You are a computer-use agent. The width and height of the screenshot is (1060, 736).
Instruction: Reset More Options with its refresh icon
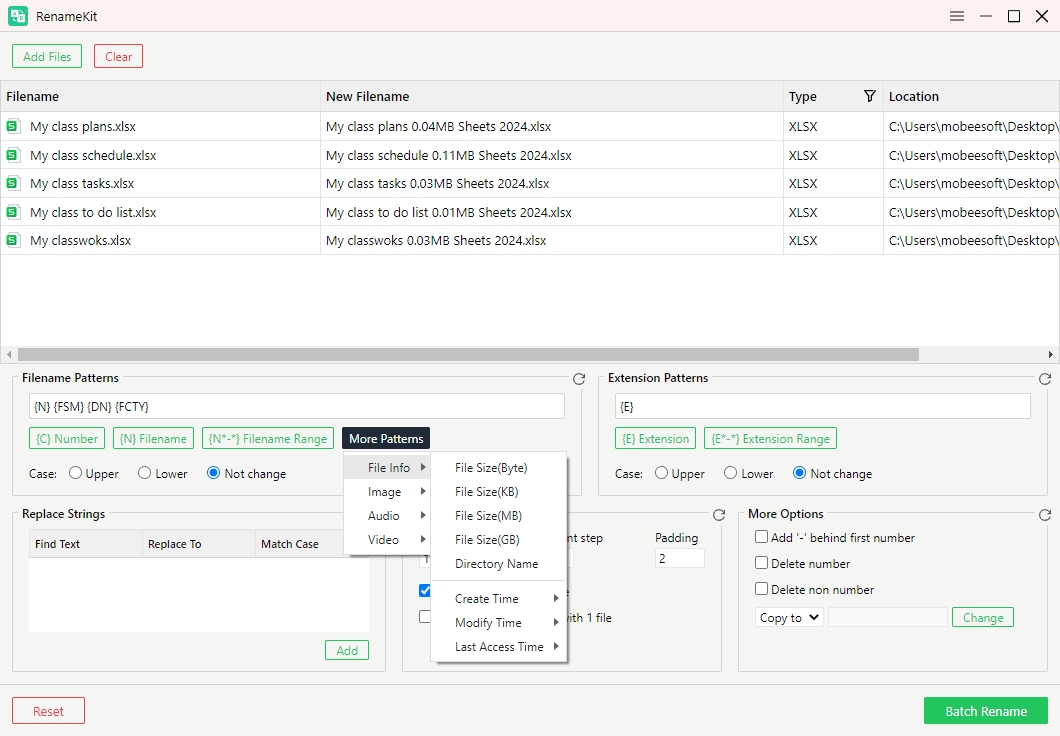(x=1044, y=515)
